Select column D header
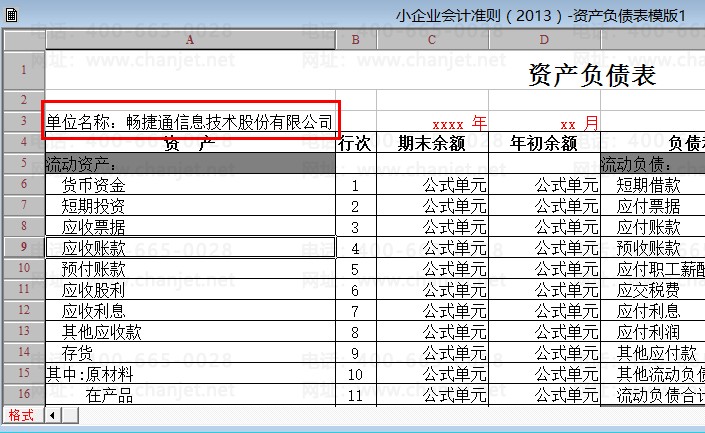Image resolution: width=705 pixels, height=433 pixels. pos(544,40)
